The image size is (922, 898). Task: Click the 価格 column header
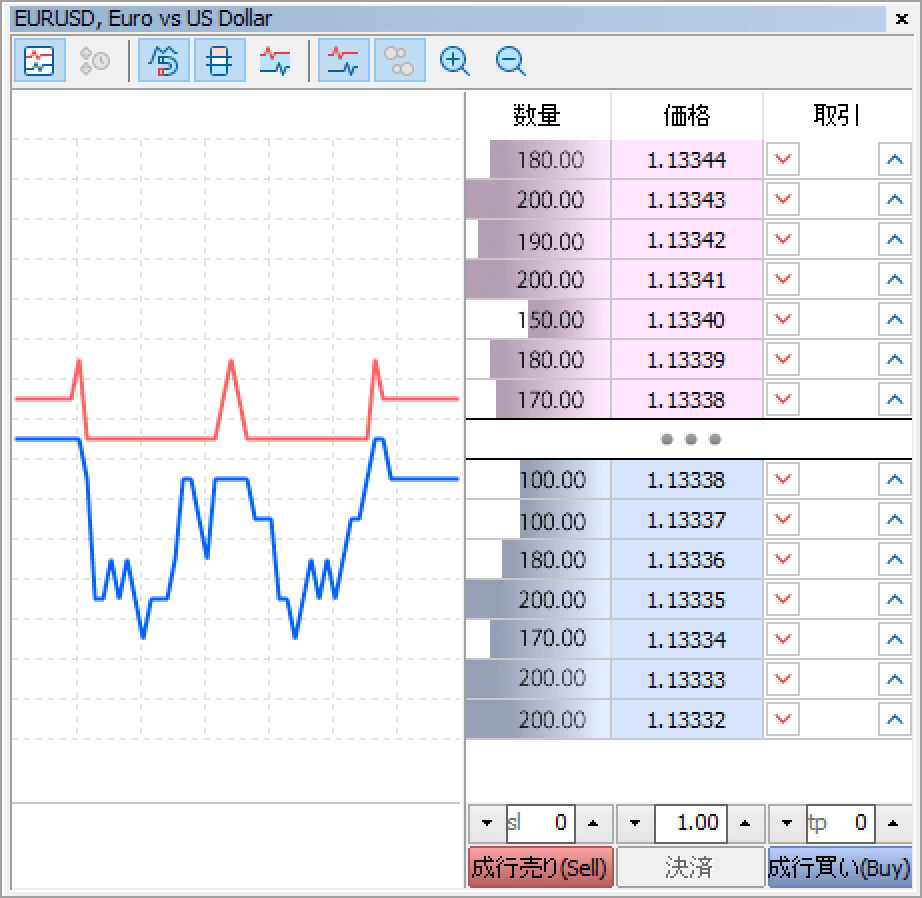click(x=687, y=115)
